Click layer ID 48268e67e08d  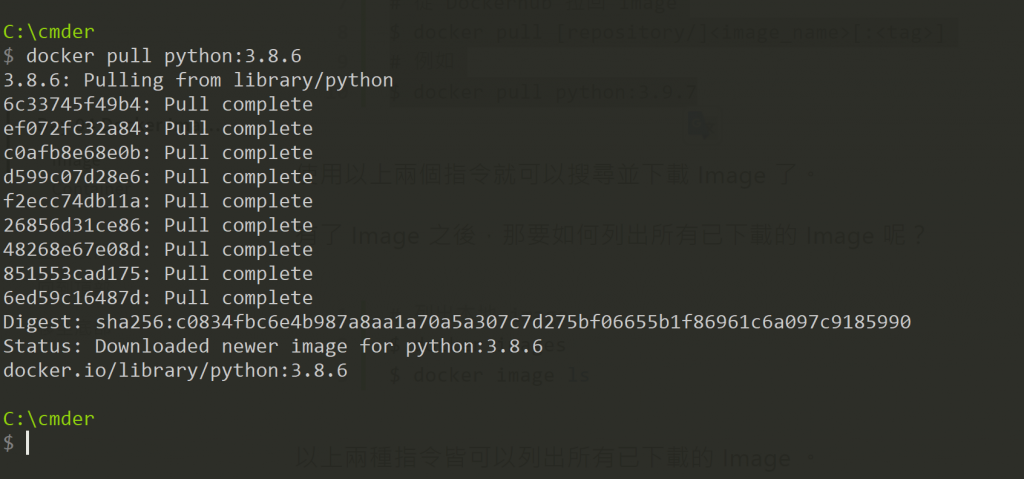point(74,249)
